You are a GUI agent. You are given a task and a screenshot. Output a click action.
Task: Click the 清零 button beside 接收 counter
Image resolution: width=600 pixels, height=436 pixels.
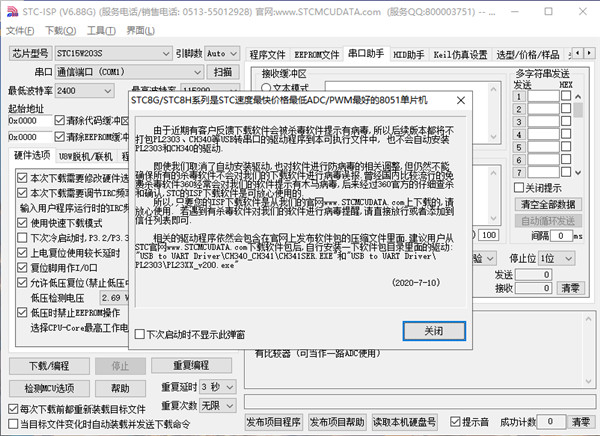coord(570,288)
